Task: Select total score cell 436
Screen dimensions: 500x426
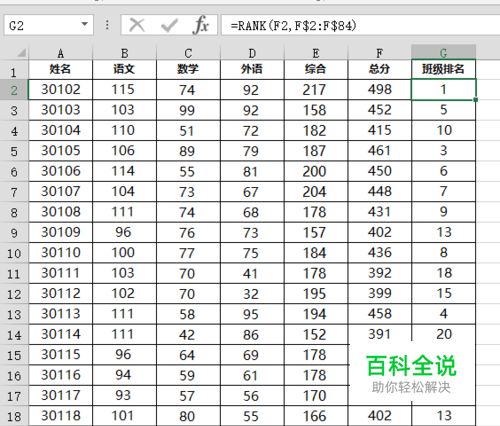Action: click(x=379, y=253)
